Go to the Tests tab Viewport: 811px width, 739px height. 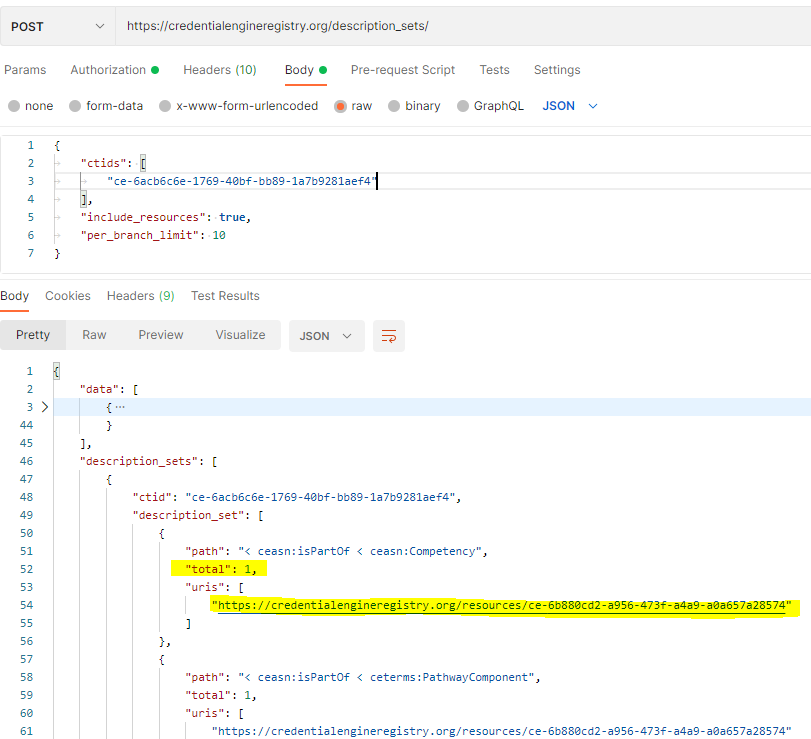tap(494, 70)
